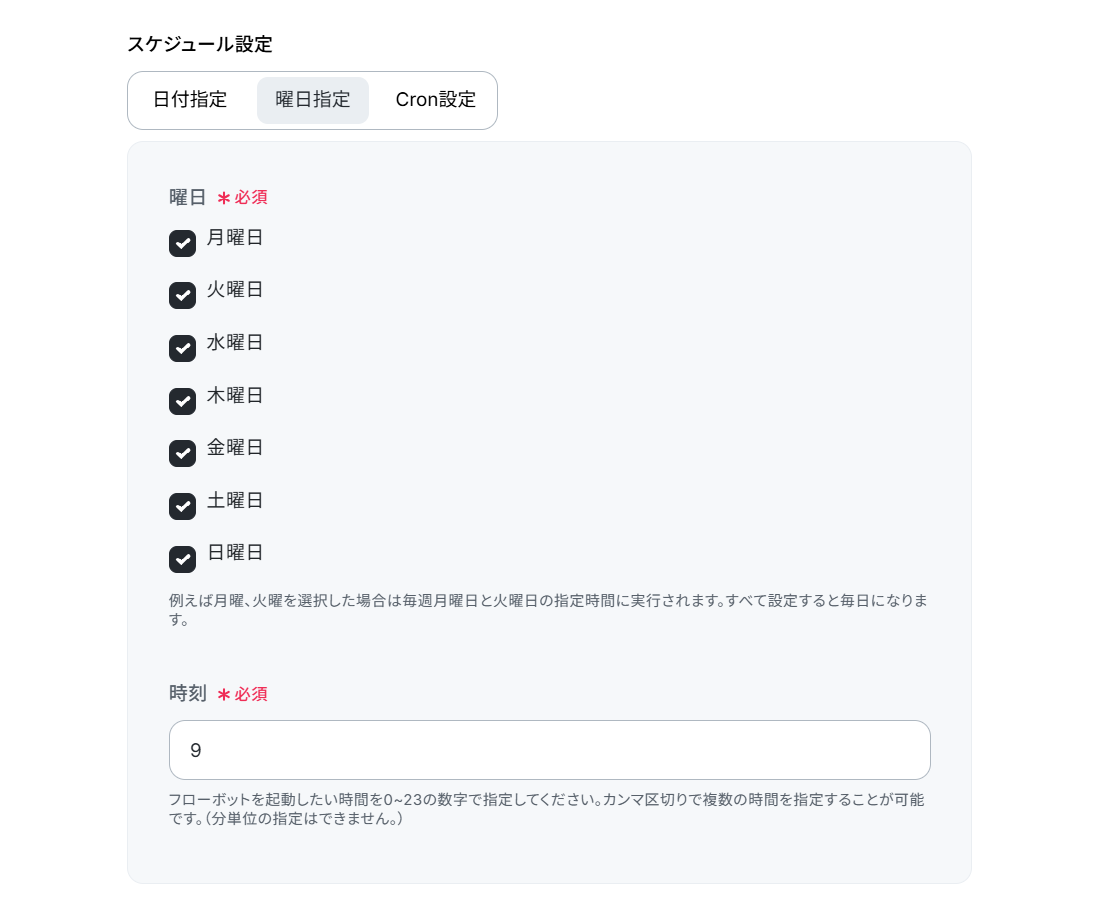Viewport: 1111px width, 923px height.
Task: Click the 時刻 field heading
Action: point(188,693)
